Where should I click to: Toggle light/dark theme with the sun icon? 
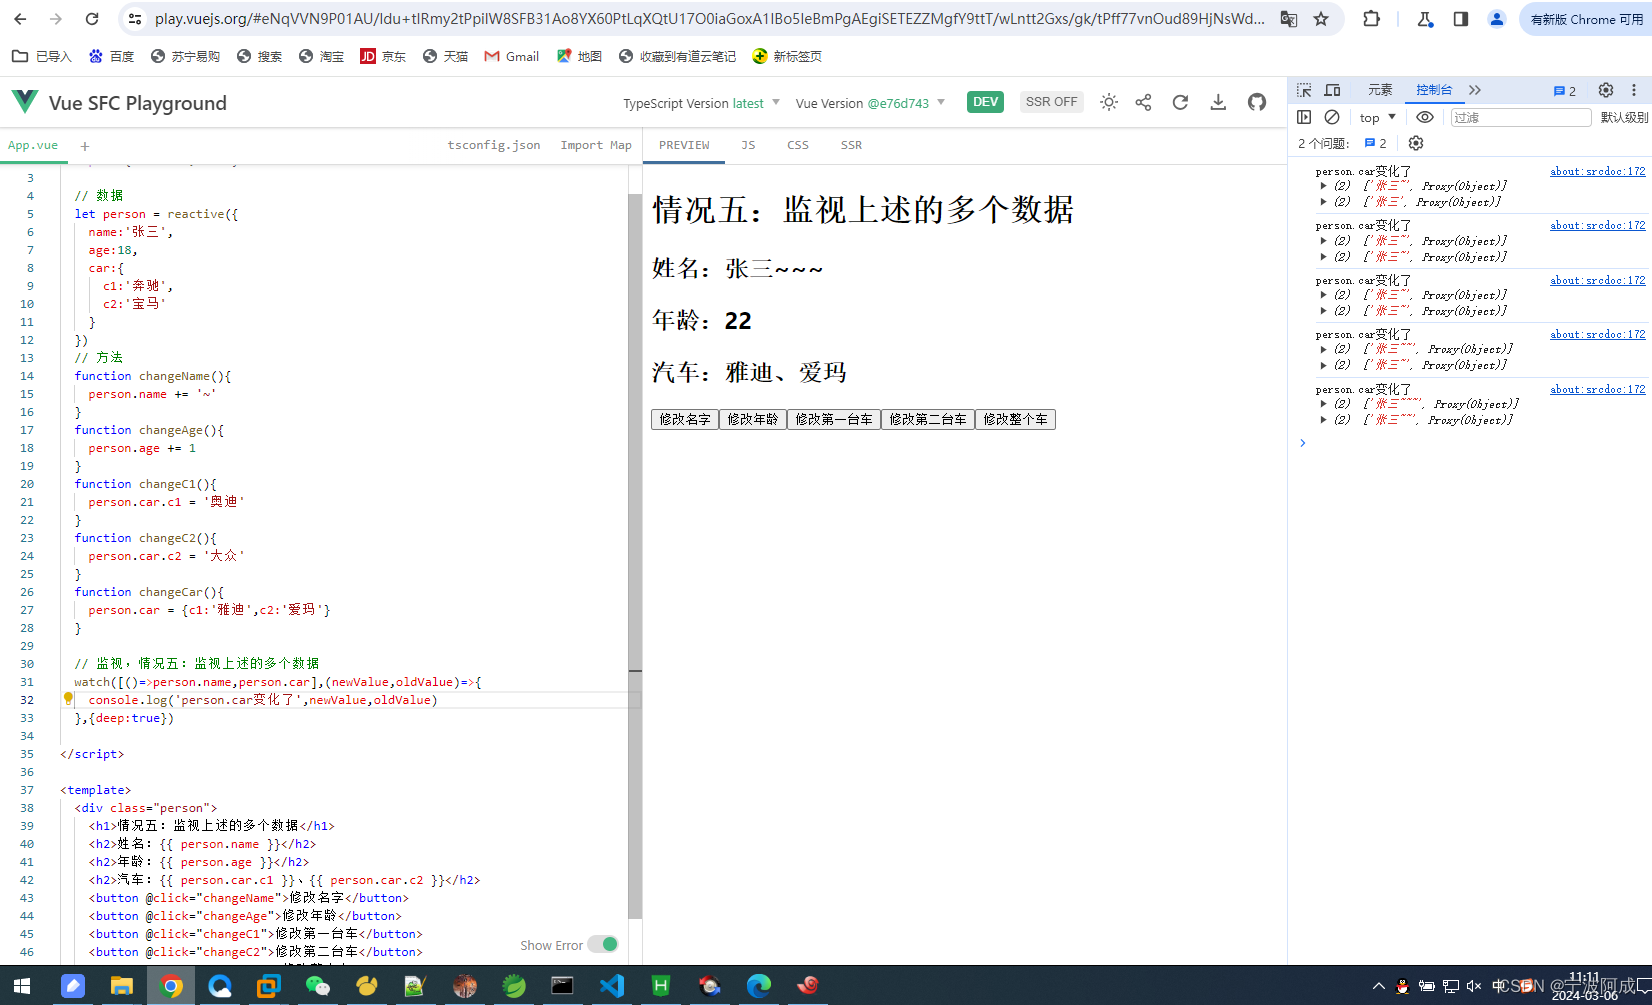tap(1108, 102)
